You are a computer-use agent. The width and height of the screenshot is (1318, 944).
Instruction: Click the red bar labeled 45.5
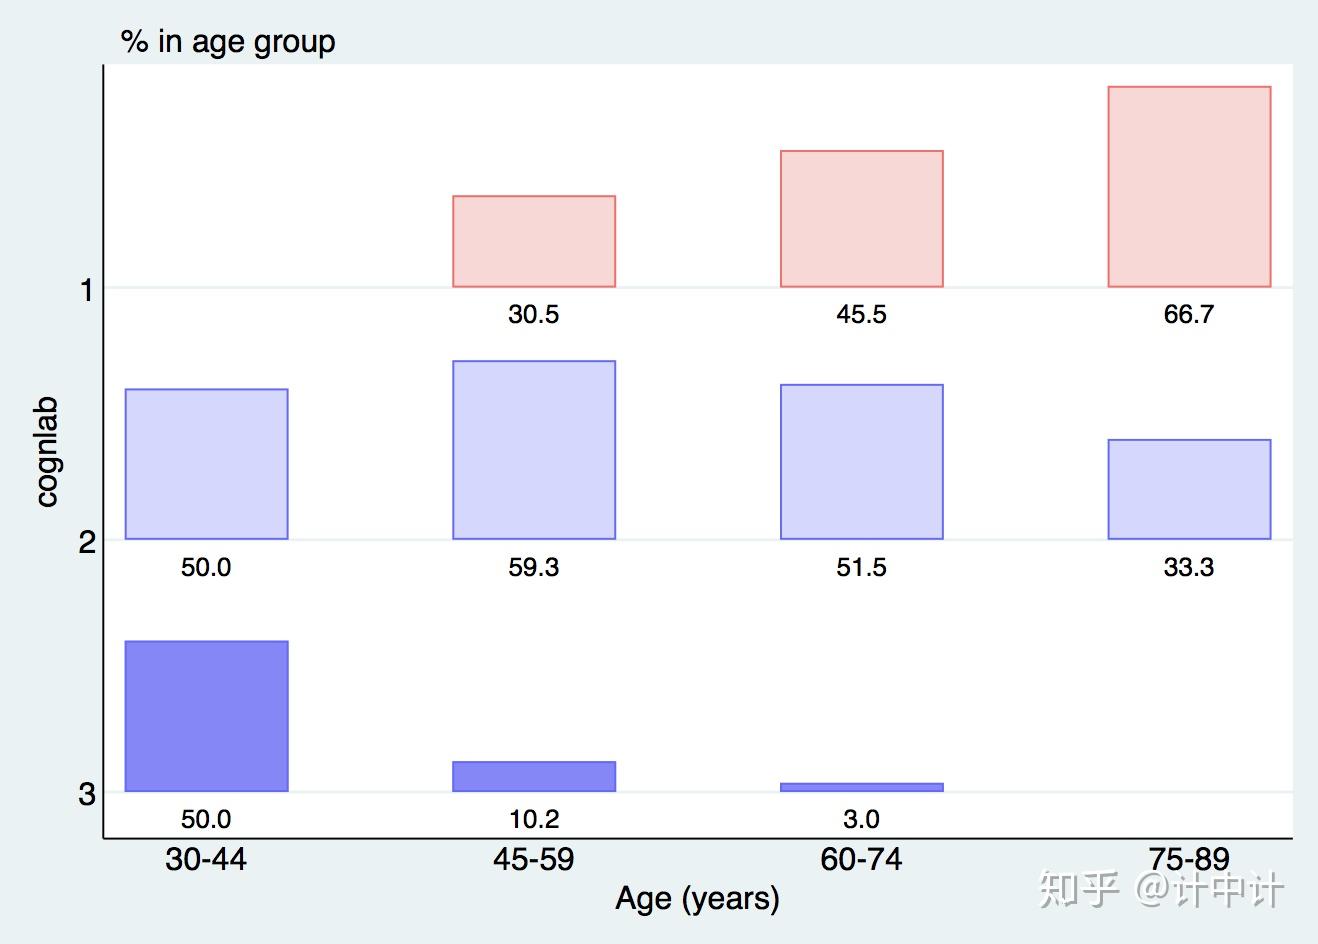[861, 219]
